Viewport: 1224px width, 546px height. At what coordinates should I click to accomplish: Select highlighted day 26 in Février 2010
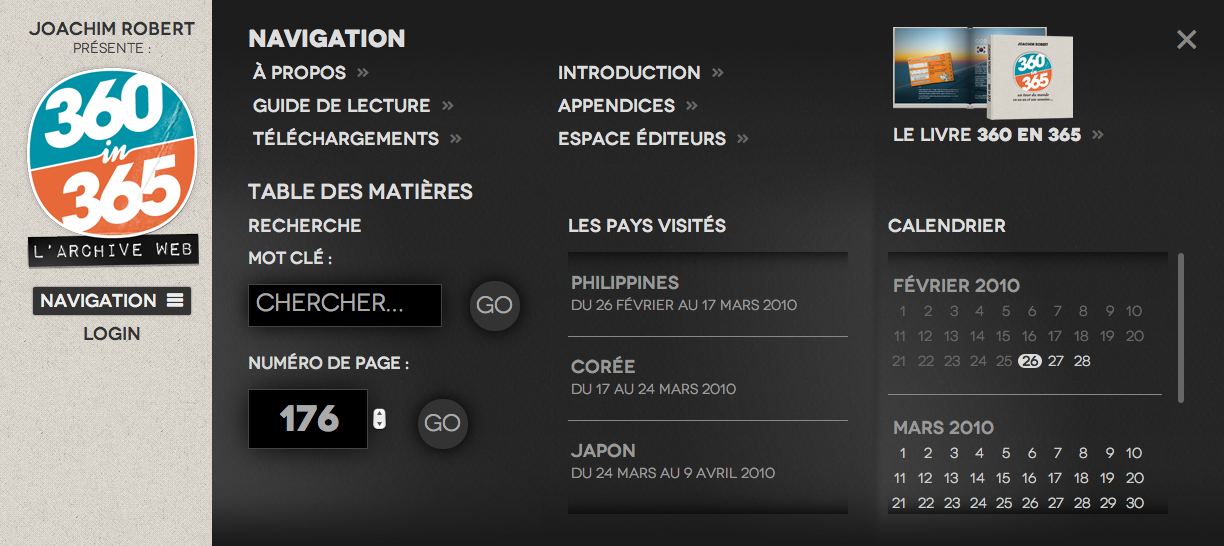pos(1029,361)
